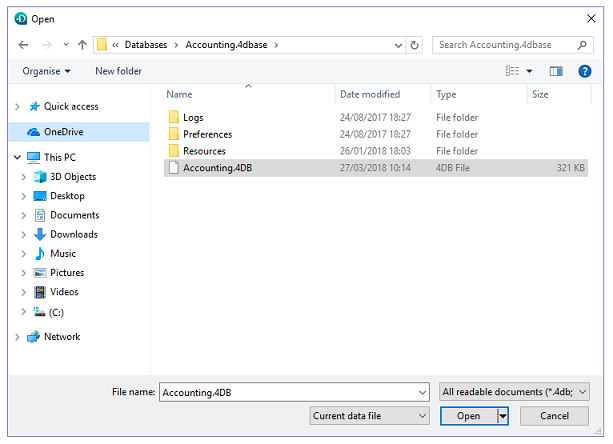Click the 4D app icon in title bar
Image resolution: width=613 pixels, height=444 pixels.
point(21,19)
